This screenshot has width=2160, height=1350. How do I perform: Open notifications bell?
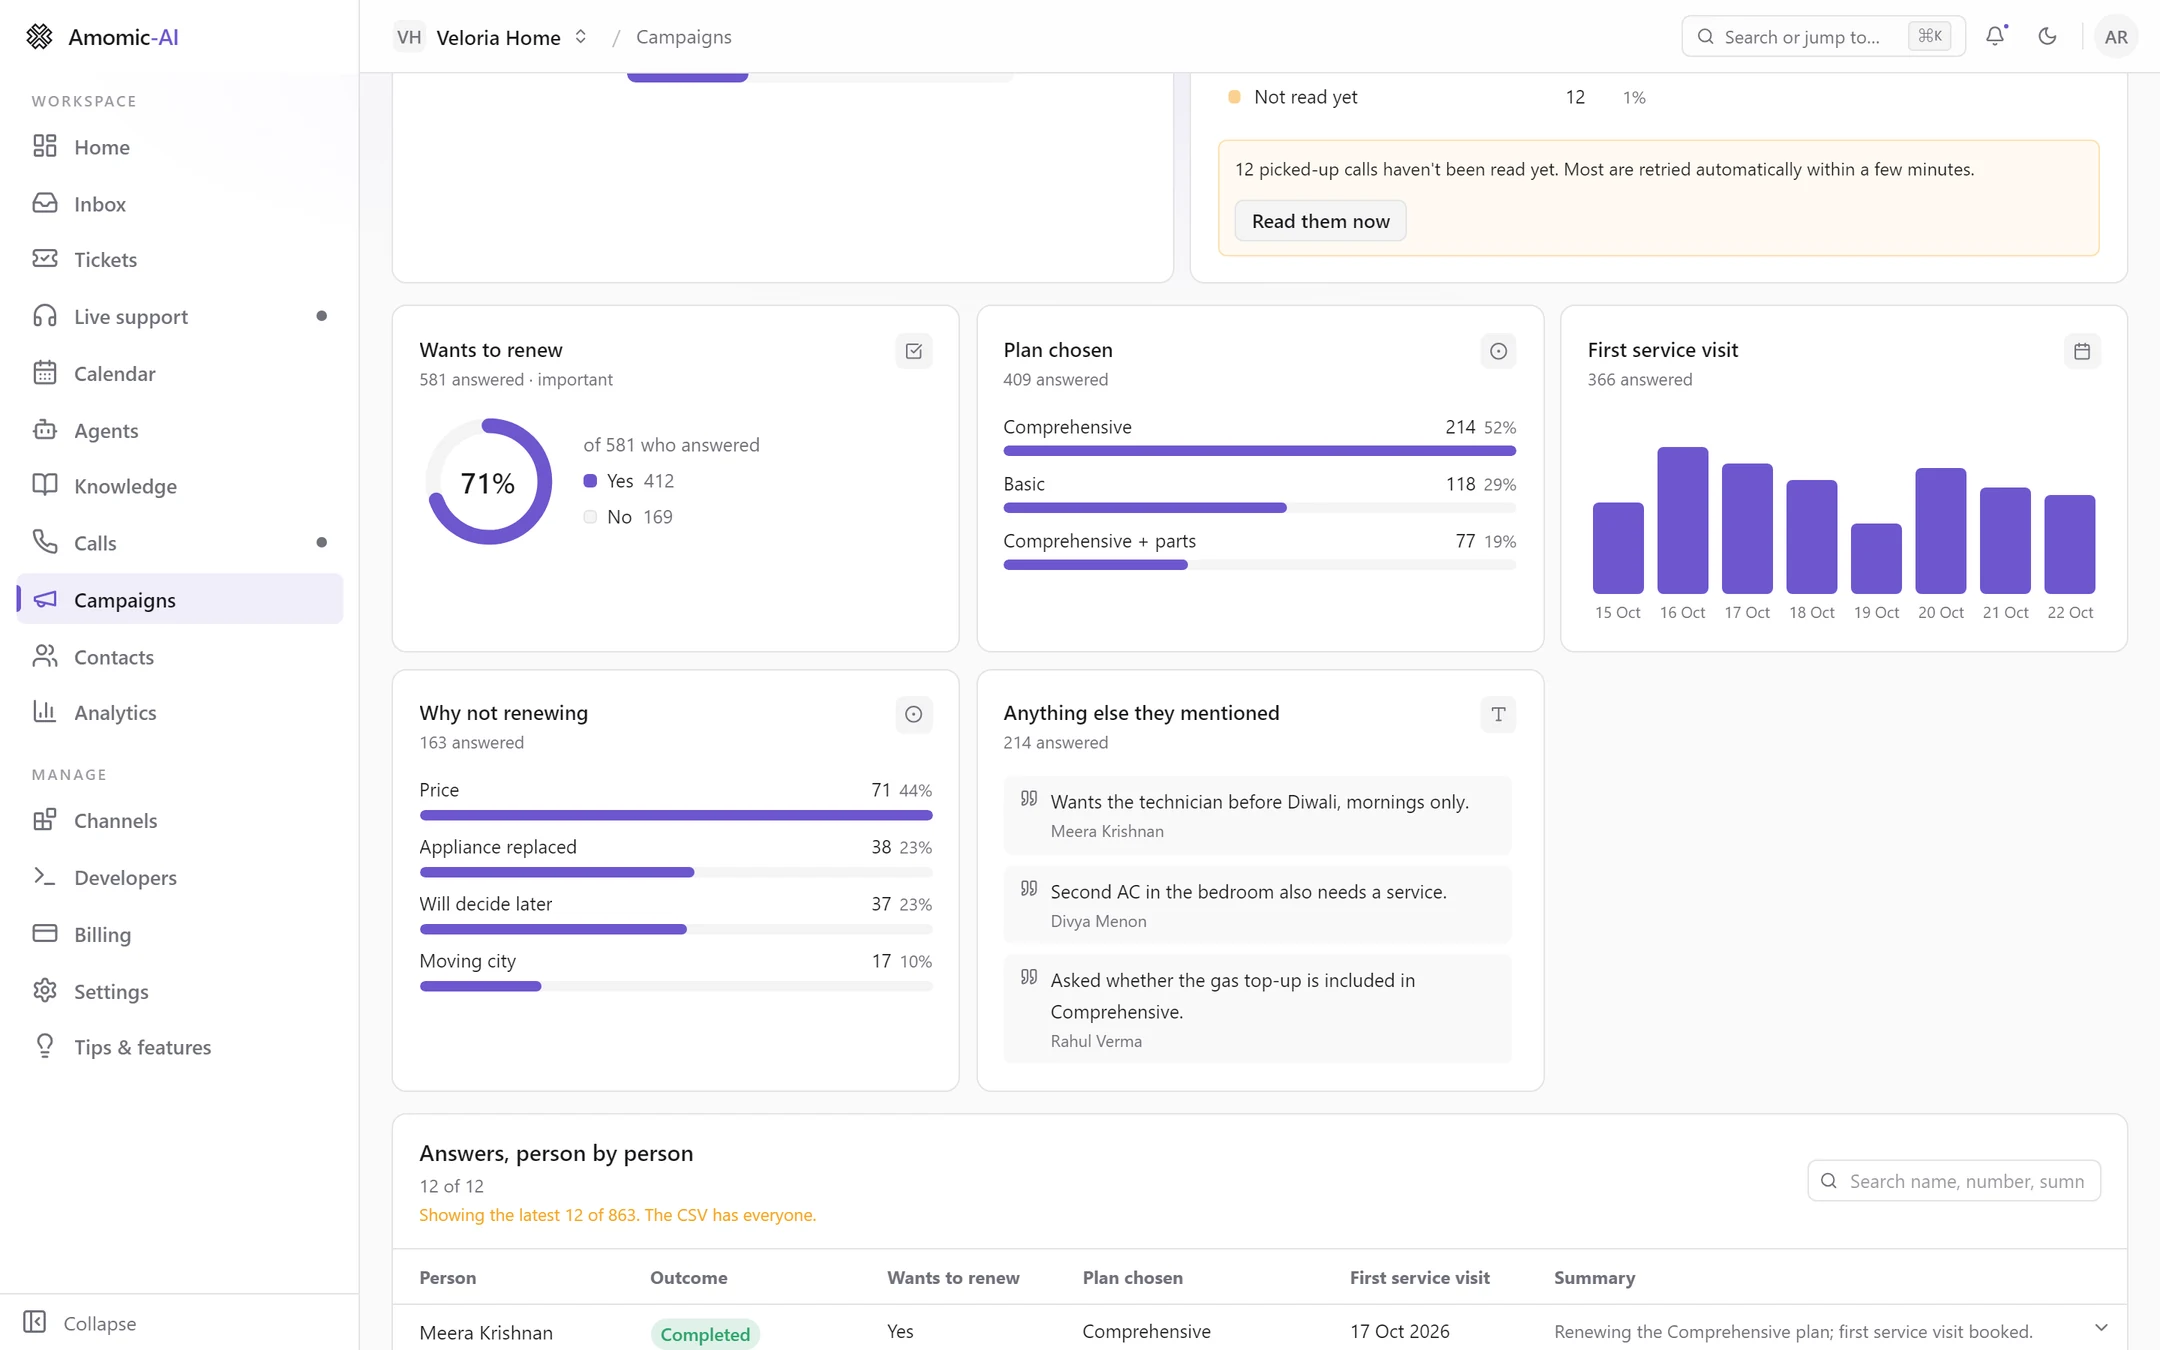1995,36
